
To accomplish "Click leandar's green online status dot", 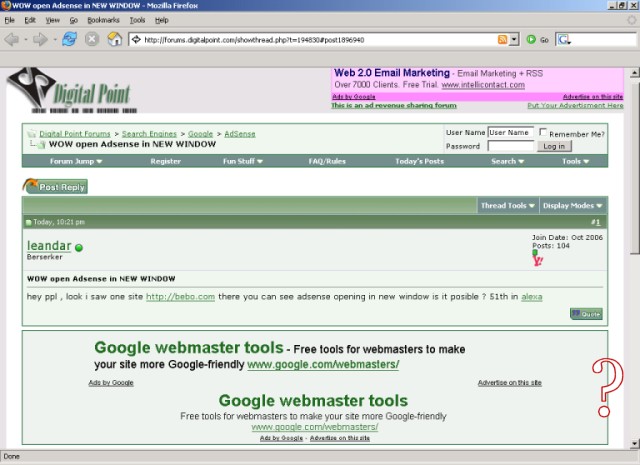I will pos(79,247).
